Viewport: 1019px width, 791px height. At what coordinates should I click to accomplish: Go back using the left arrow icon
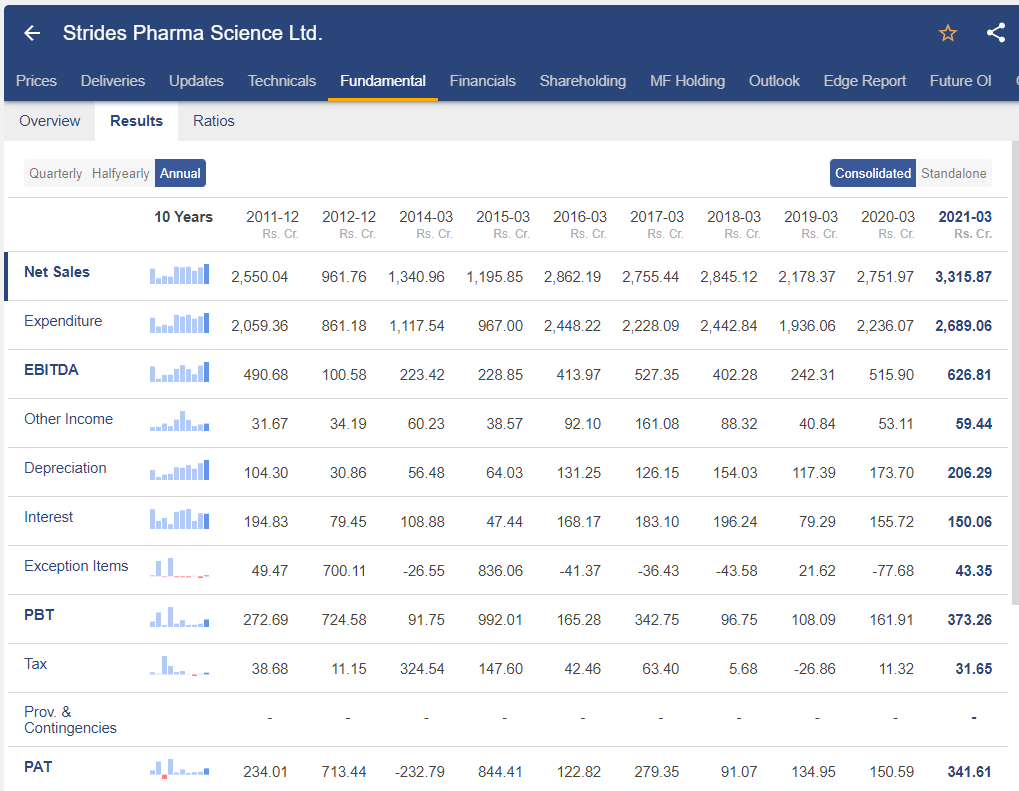[x=32, y=33]
